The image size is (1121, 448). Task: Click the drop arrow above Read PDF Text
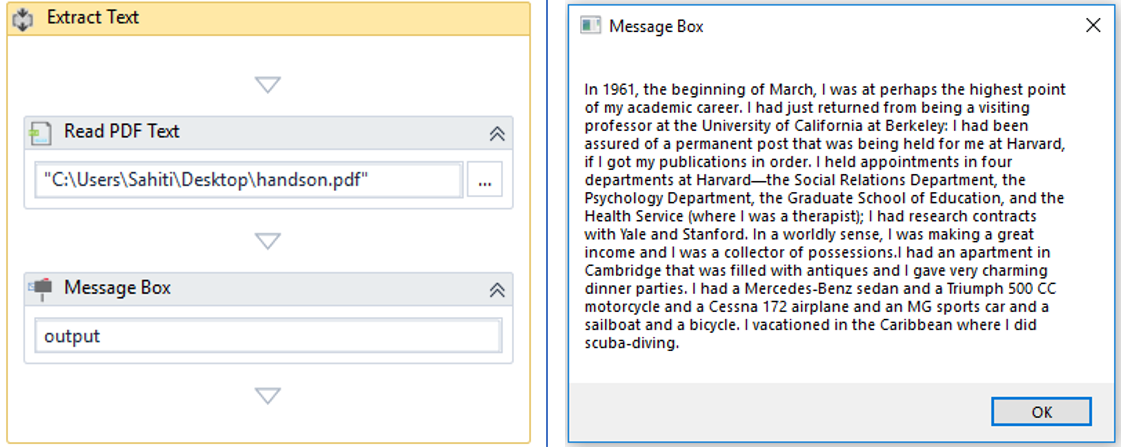tap(267, 85)
